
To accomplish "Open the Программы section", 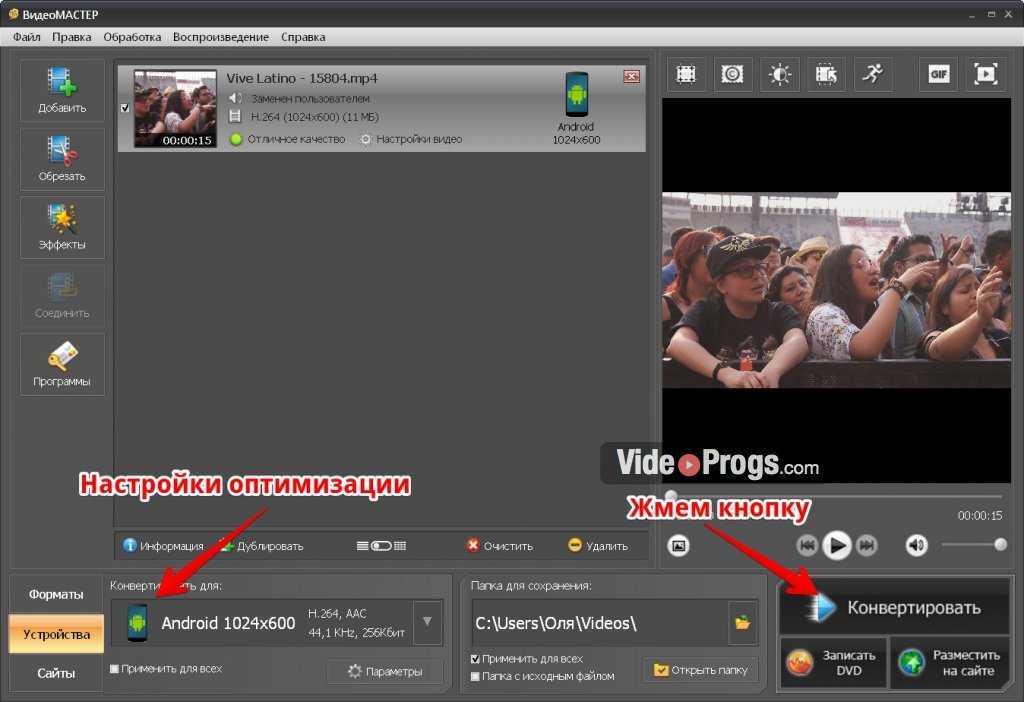I will coord(62,364).
